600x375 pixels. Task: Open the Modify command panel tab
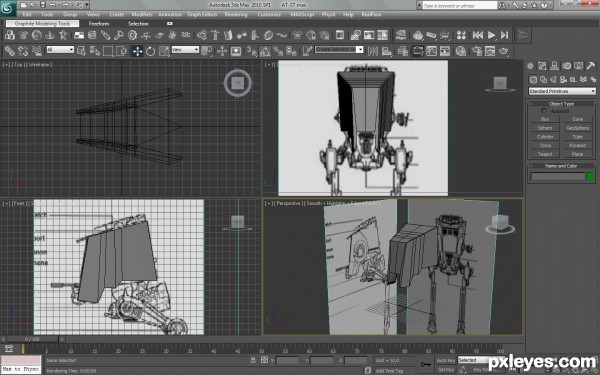542,66
